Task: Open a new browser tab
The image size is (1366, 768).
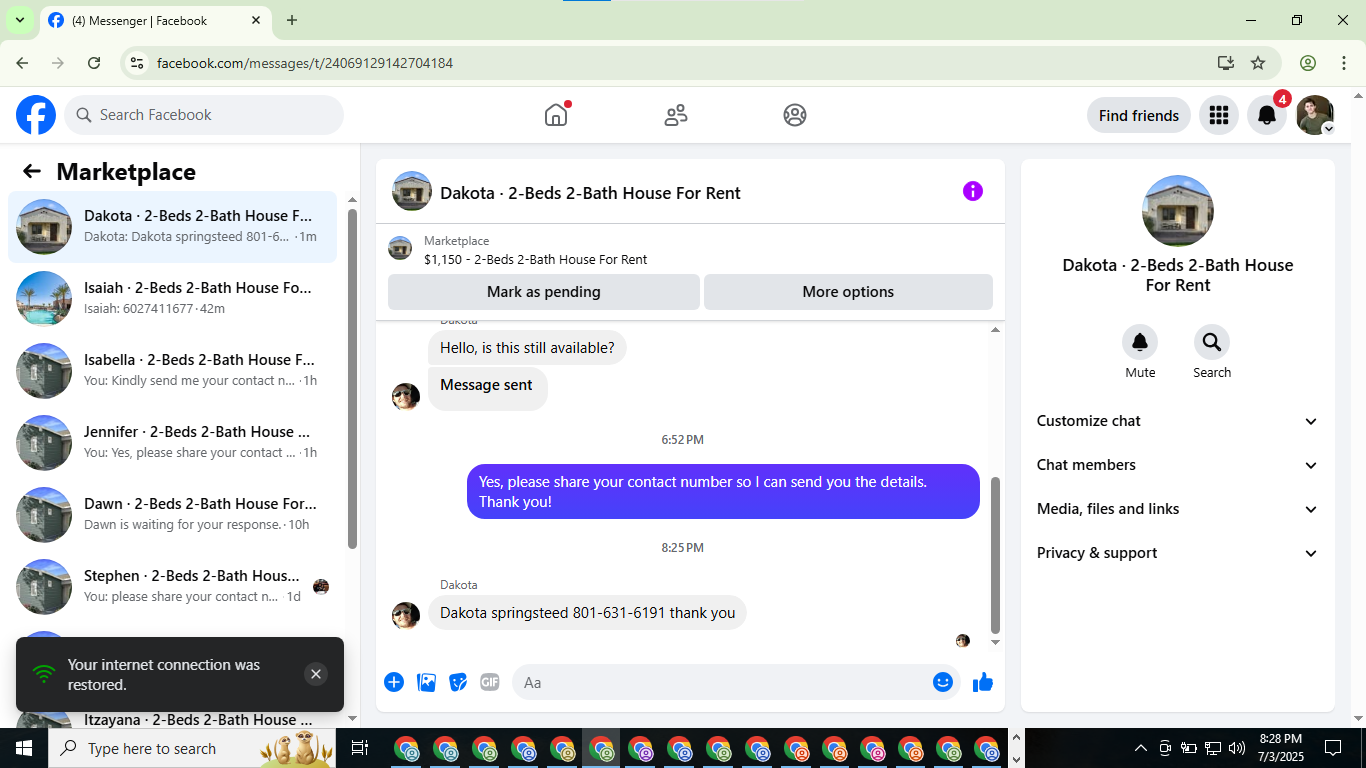Action: 292,20
